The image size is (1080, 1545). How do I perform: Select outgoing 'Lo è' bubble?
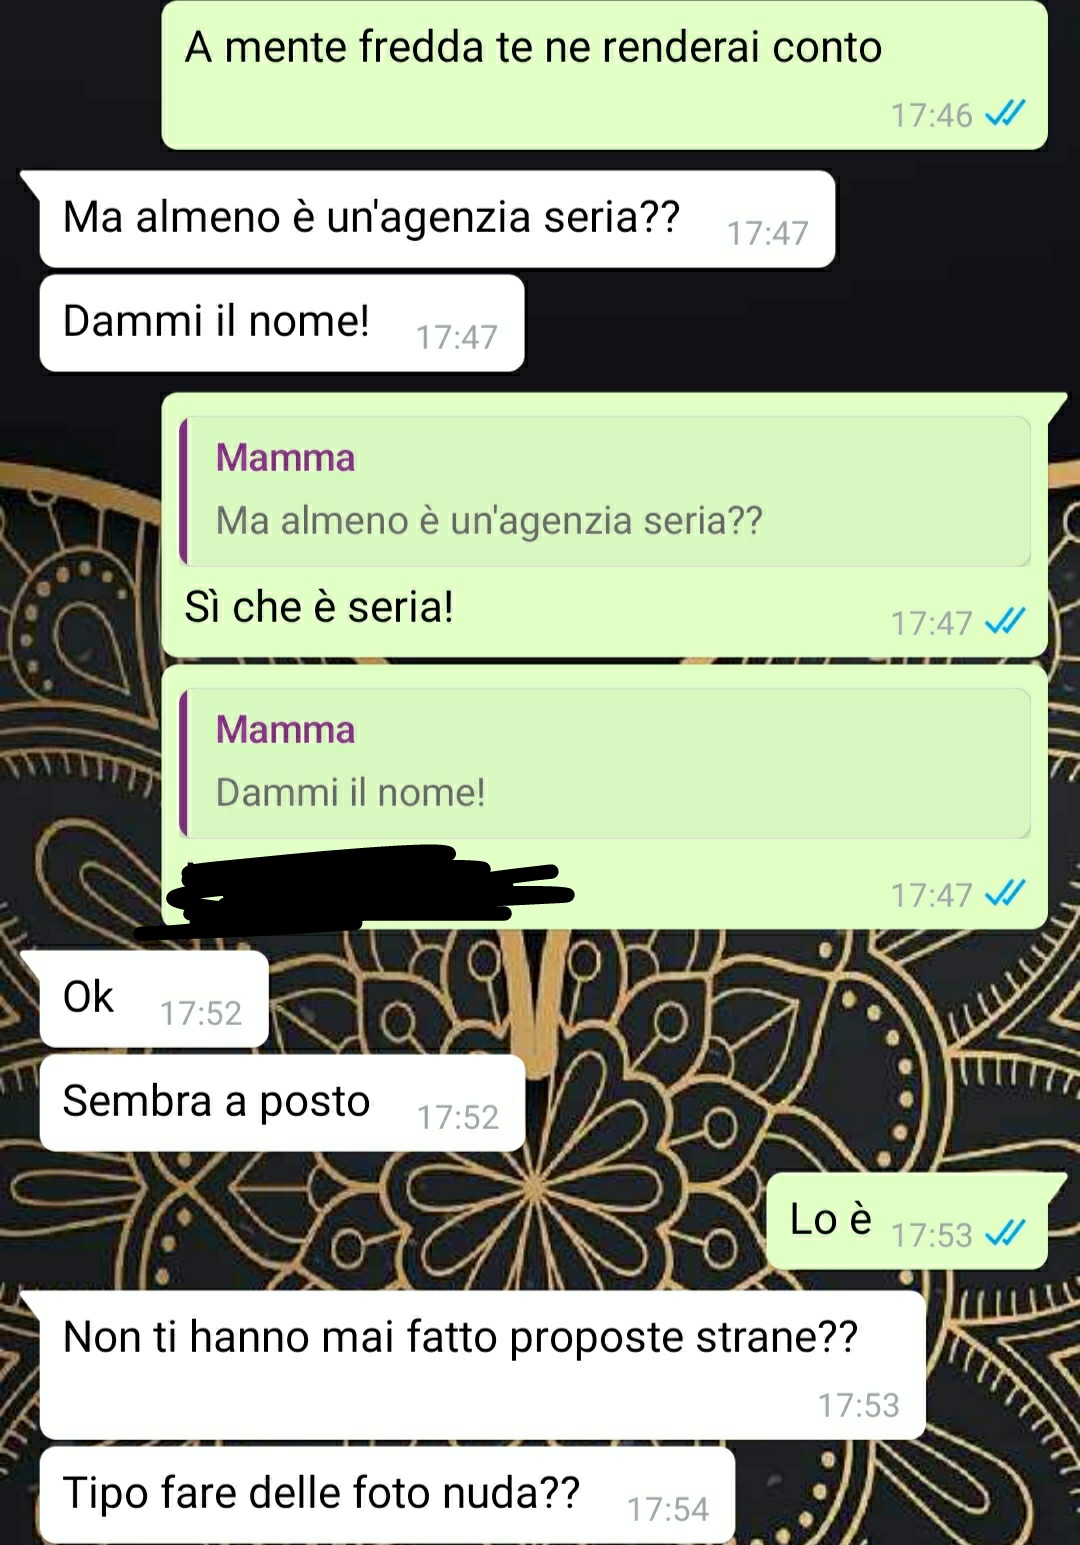click(x=907, y=1221)
